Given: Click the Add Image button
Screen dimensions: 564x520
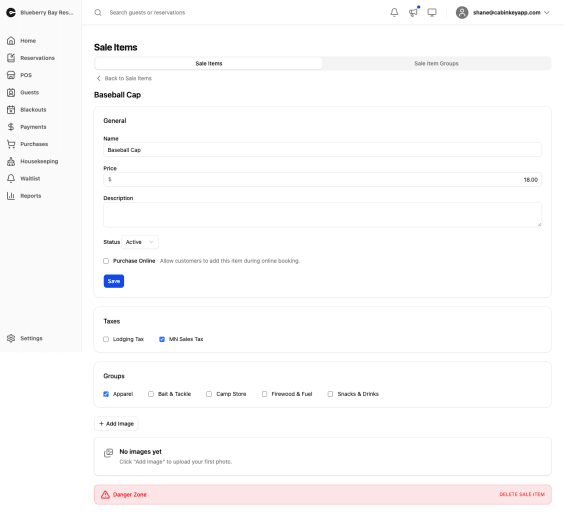Looking at the screenshot, I should coord(116,424).
